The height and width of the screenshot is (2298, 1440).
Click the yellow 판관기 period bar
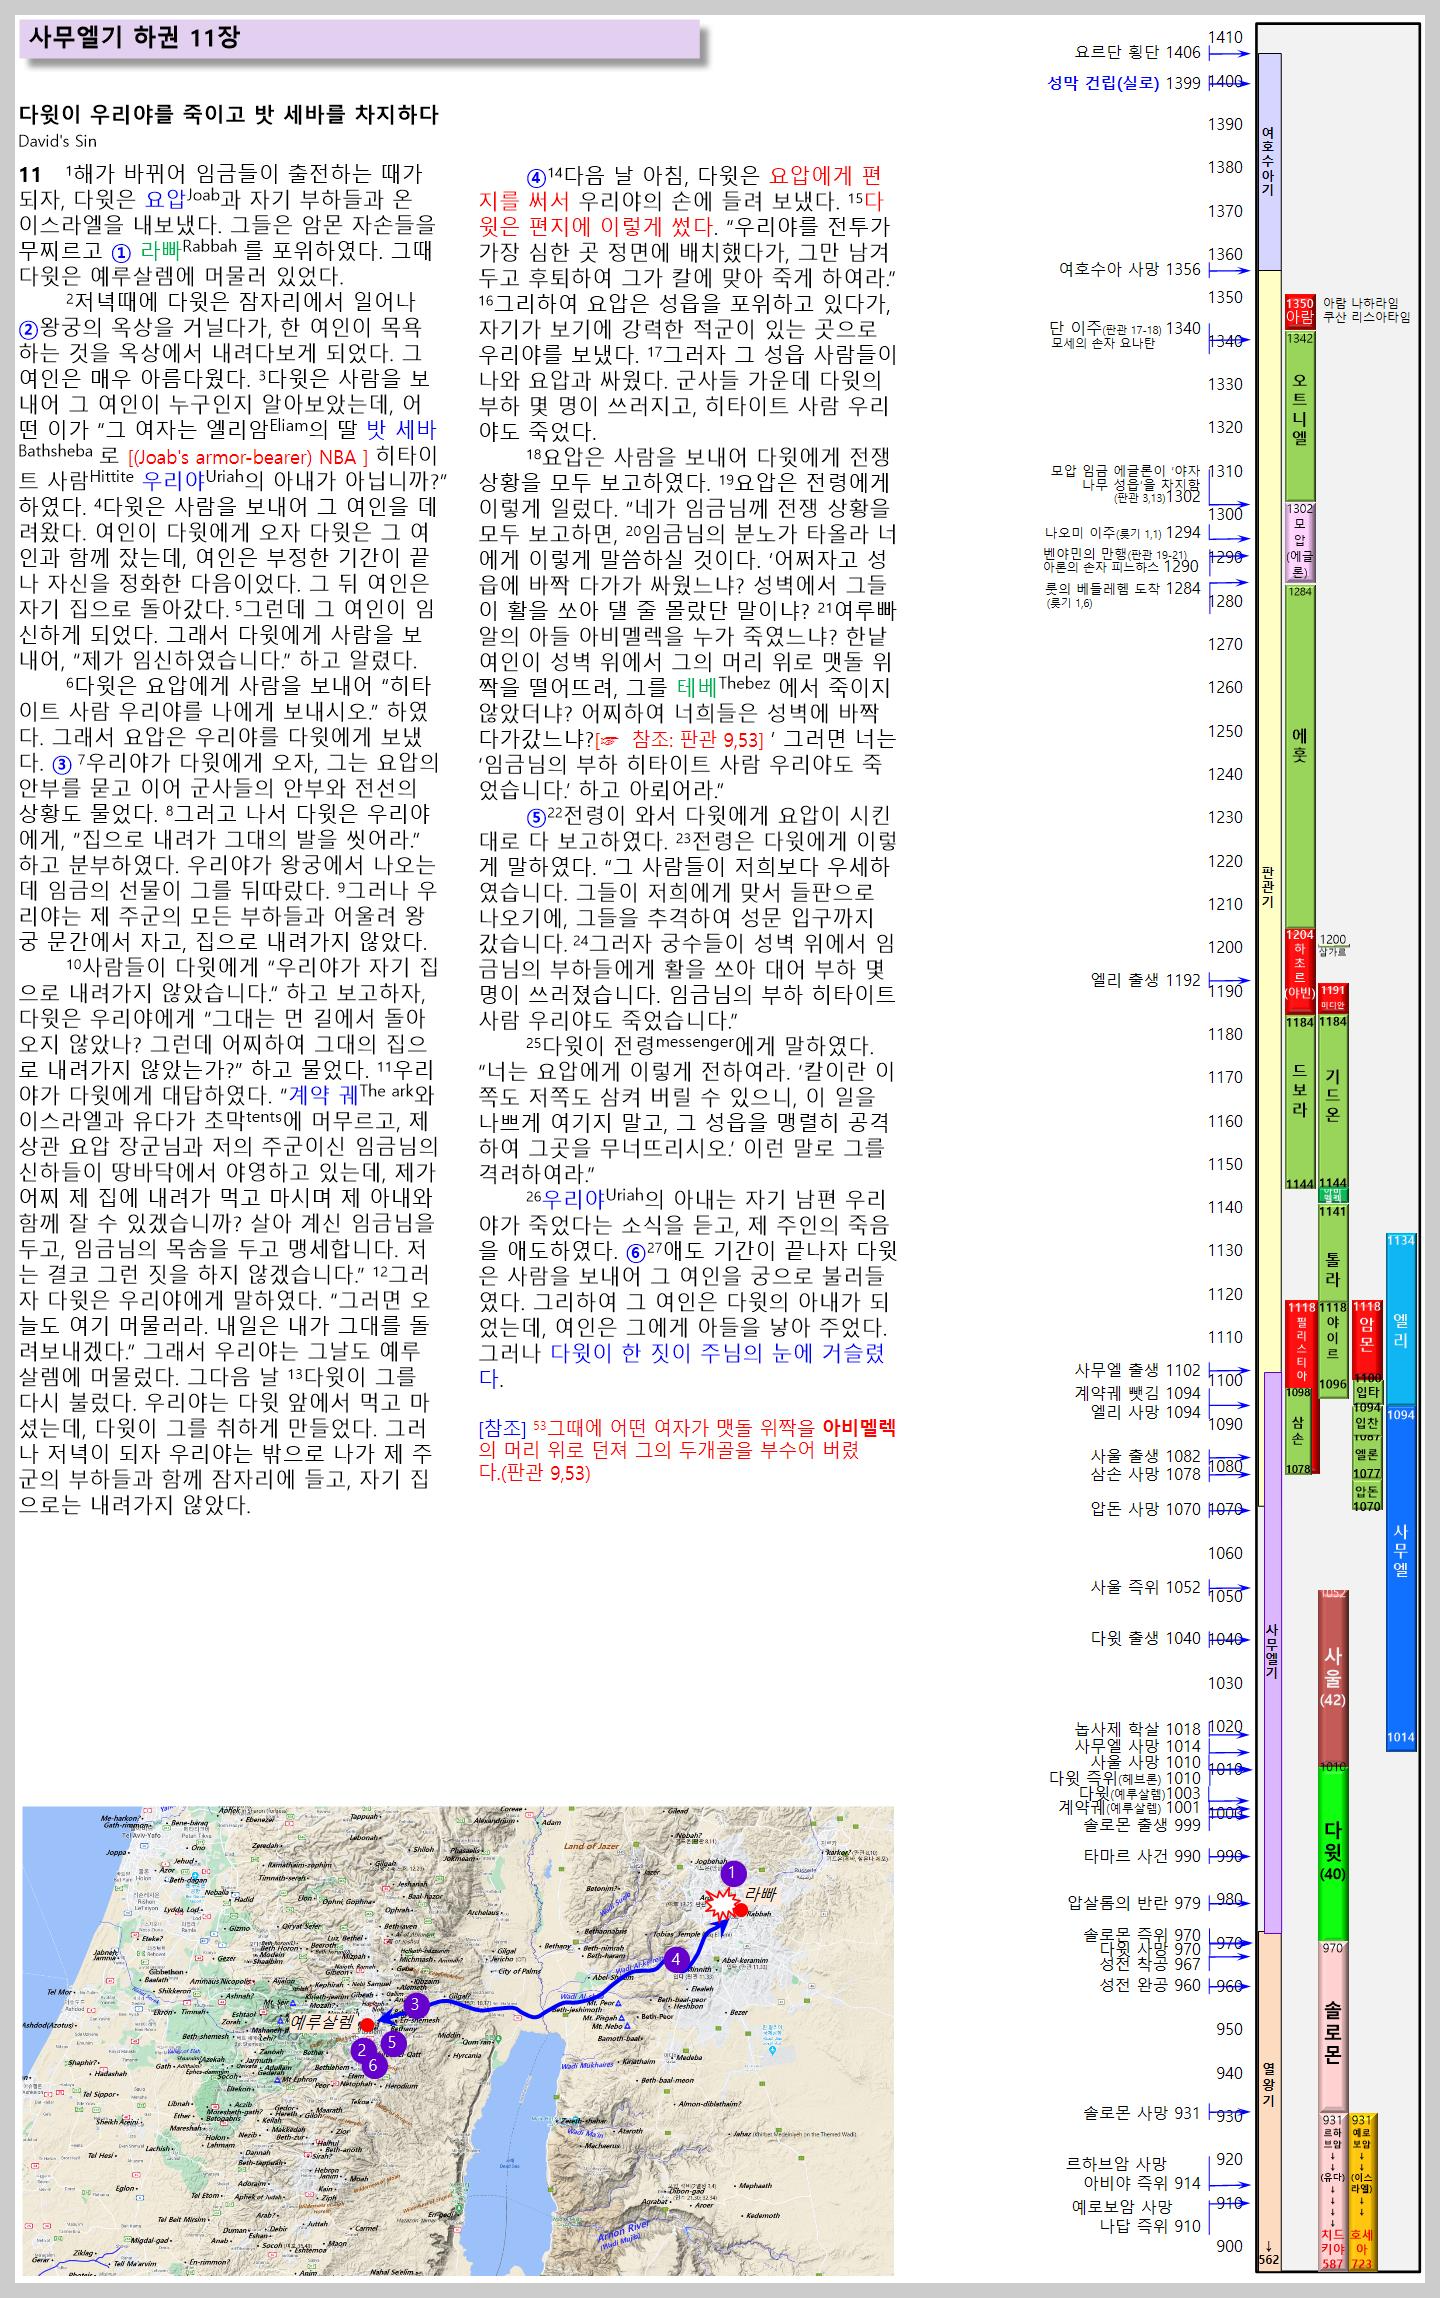click(1269, 886)
